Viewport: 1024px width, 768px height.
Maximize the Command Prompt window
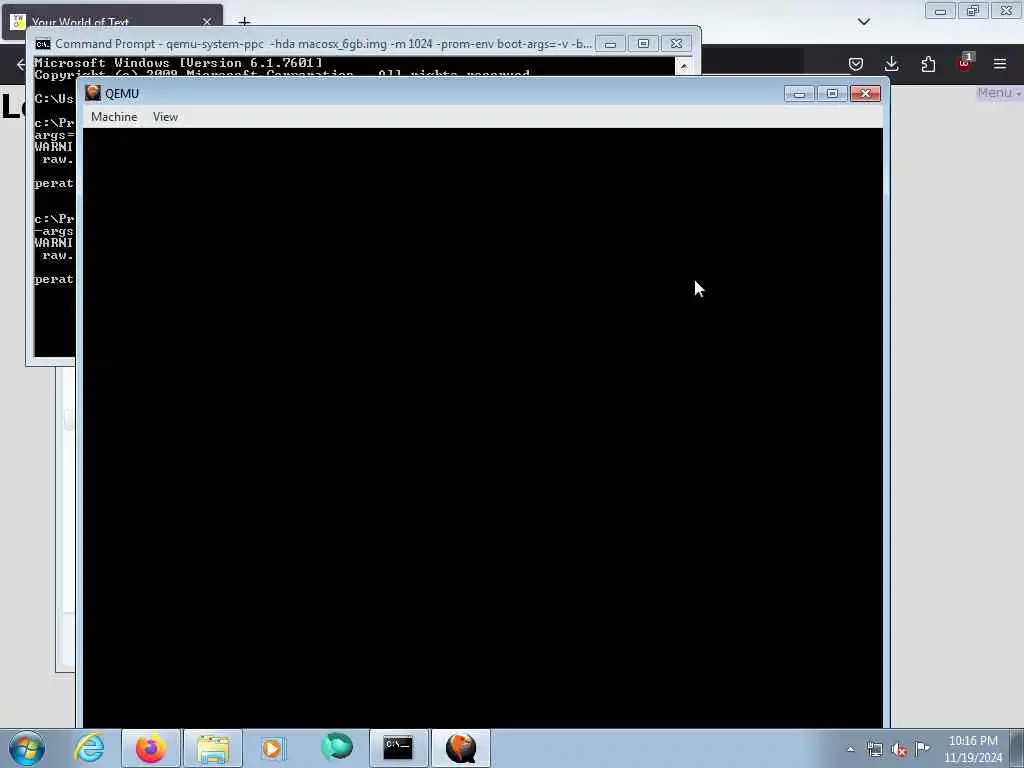point(643,44)
